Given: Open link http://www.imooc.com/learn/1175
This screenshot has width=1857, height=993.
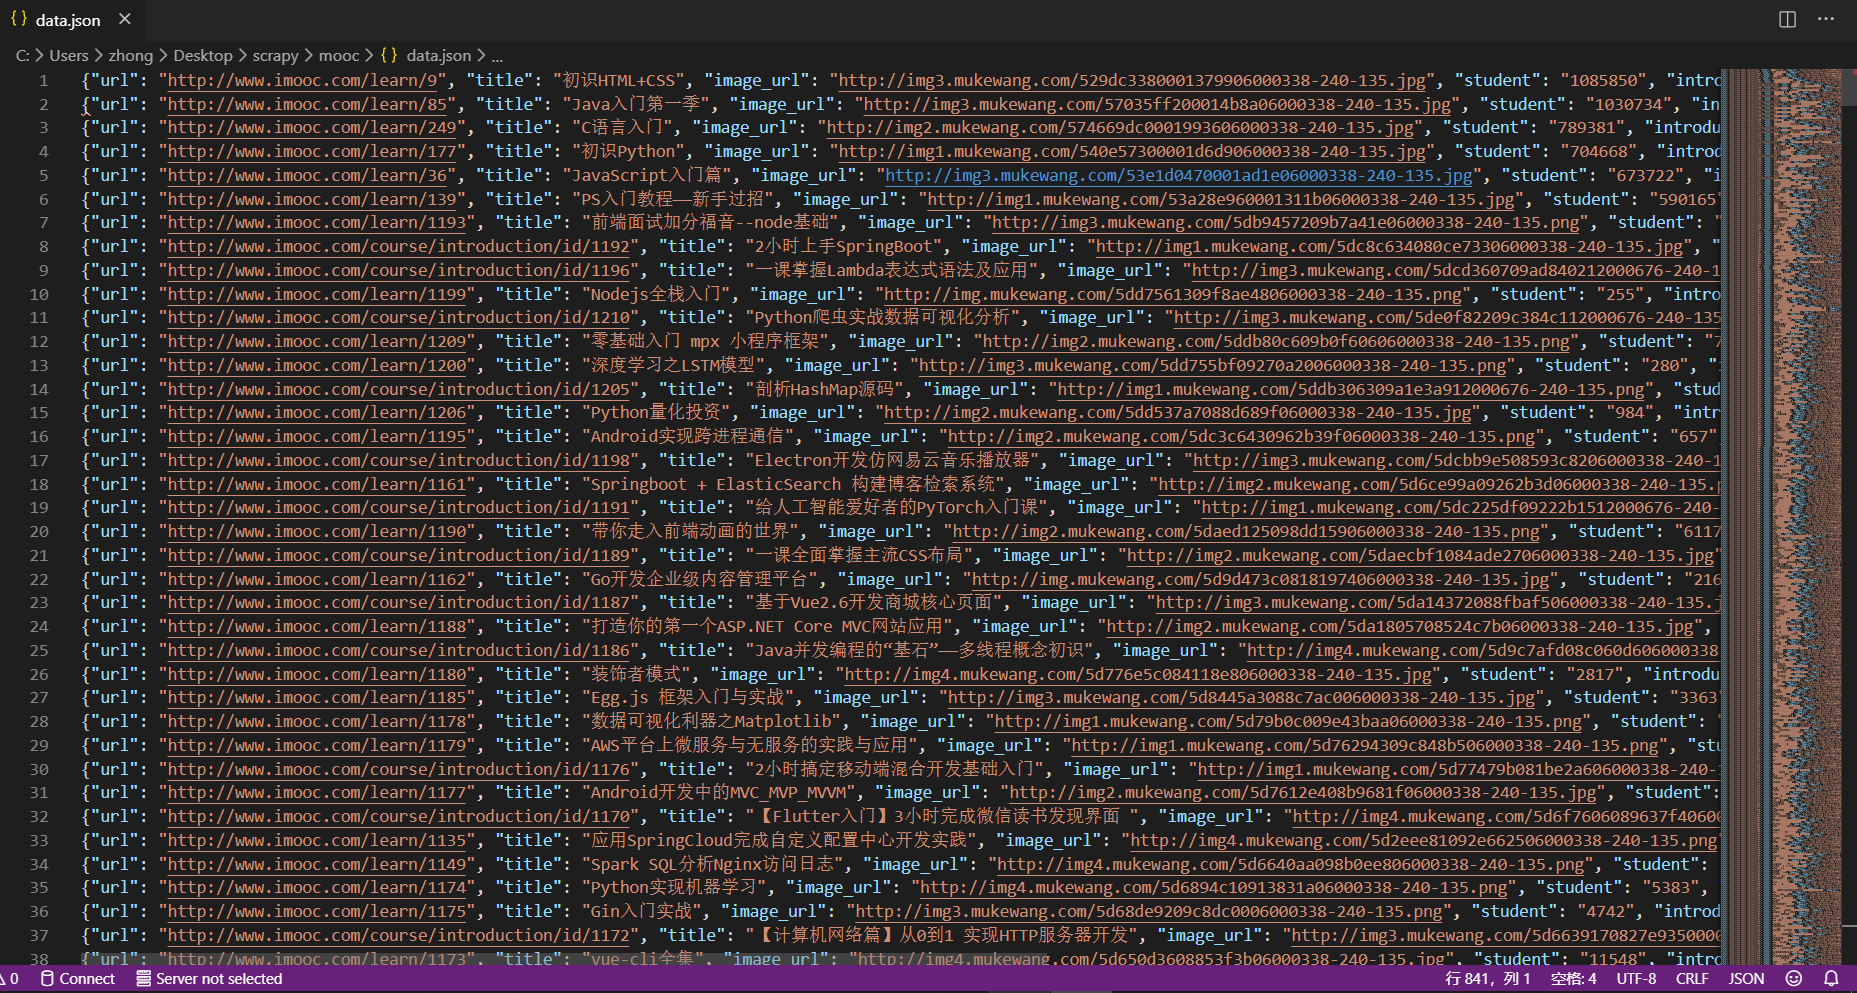Looking at the screenshot, I should coord(318,912).
